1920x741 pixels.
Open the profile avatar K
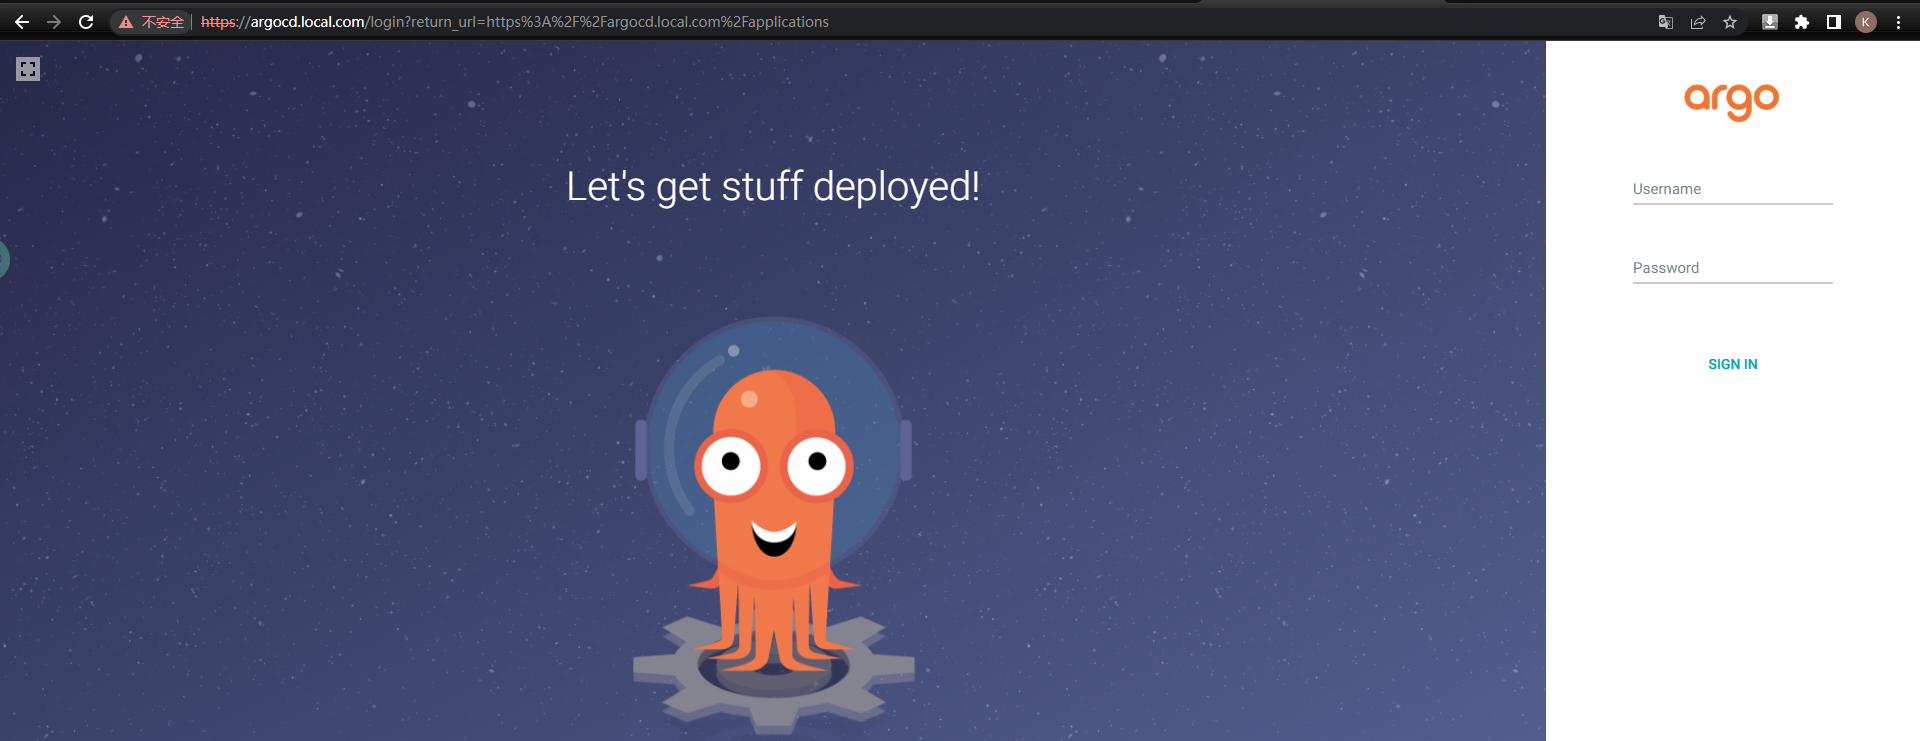tap(1866, 22)
